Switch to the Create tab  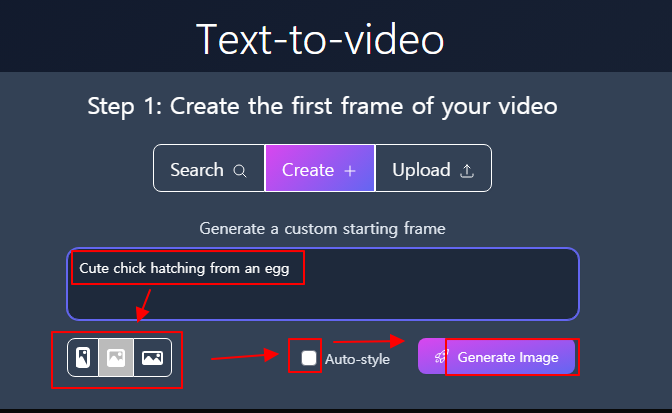tap(320, 168)
